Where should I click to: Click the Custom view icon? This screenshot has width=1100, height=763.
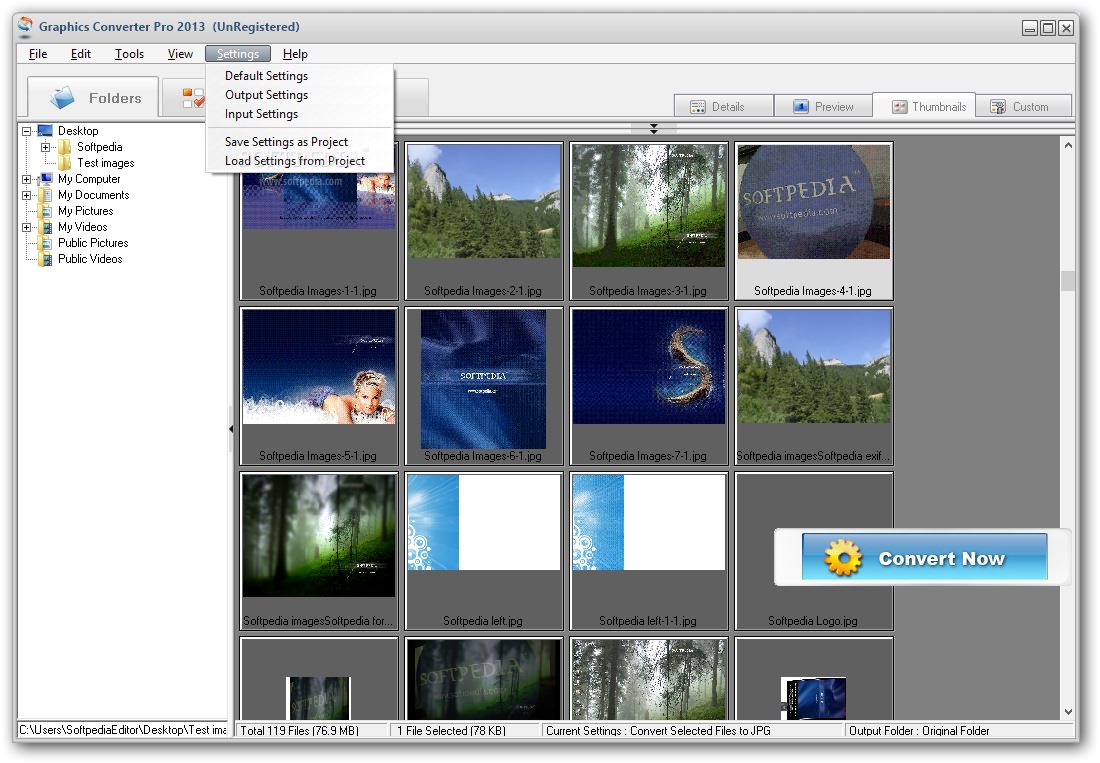coord(997,107)
